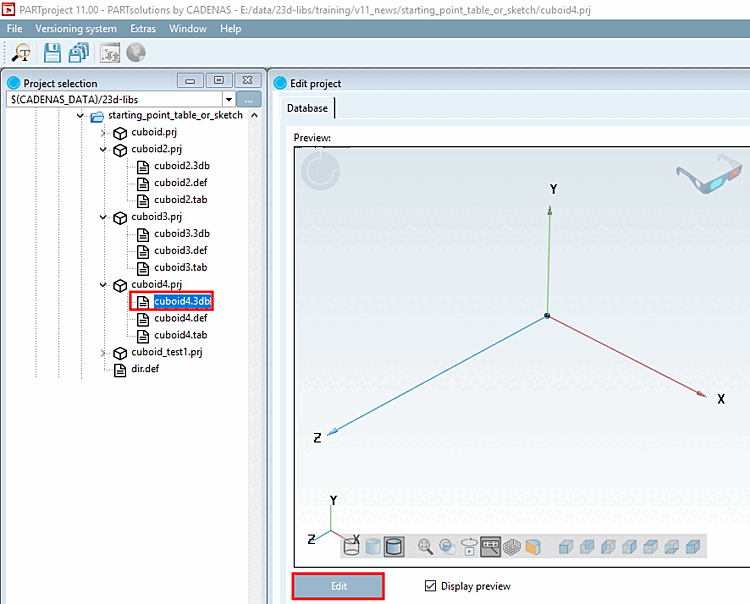Click the zoom-all magnifier icon in preview toolbar

tap(425, 547)
